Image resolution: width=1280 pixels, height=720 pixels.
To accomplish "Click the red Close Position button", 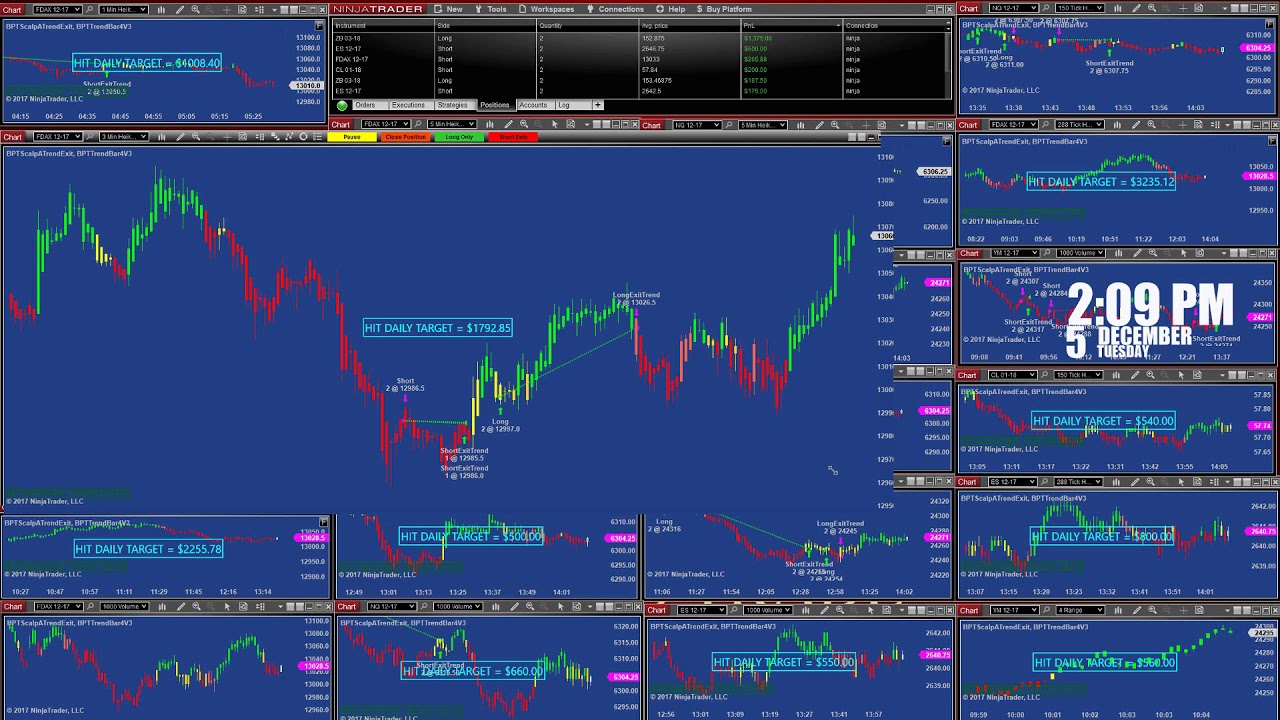I will [405, 137].
